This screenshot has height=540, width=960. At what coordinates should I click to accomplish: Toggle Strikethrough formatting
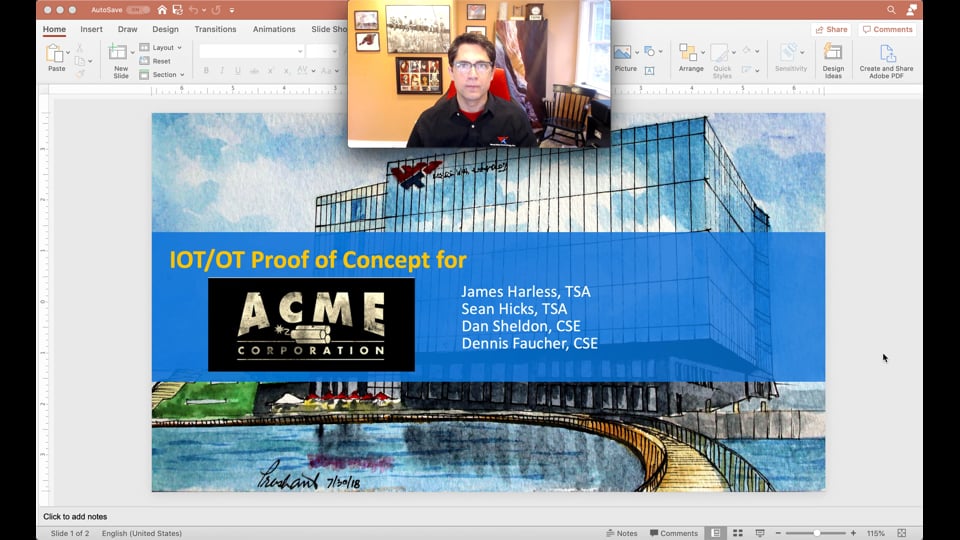coord(254,71)
